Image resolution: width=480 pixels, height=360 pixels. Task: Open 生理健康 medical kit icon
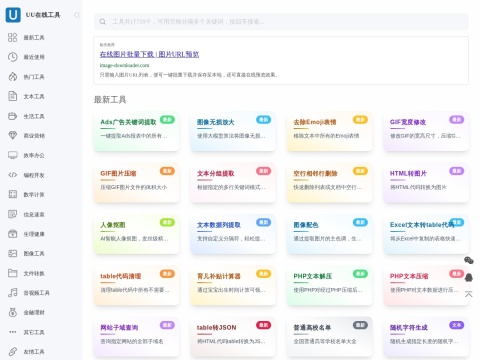[x=13, y=234]
